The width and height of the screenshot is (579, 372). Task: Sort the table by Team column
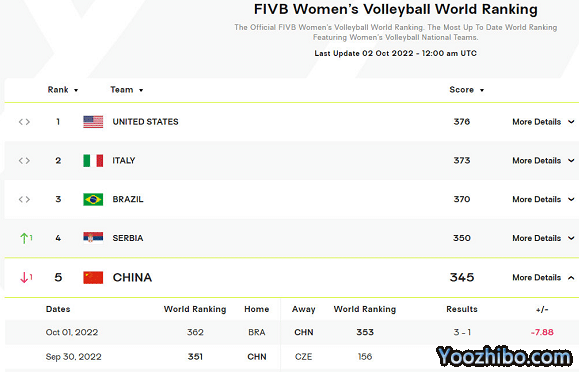[127, 90]
